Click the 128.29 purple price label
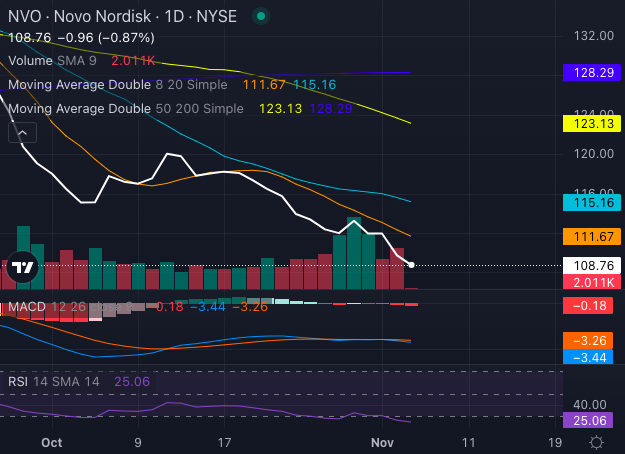Screen dimensions: 625x454 (x=594, y=73)
